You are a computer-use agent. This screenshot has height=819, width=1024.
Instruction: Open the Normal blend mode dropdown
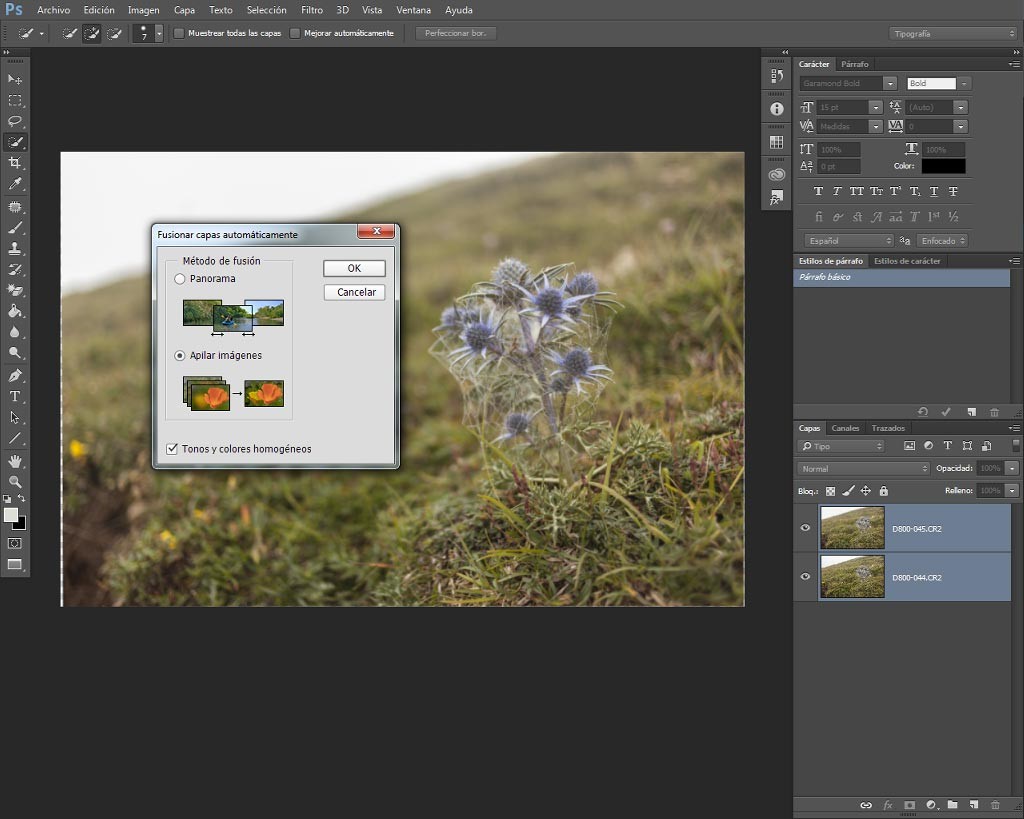point(863,468)
